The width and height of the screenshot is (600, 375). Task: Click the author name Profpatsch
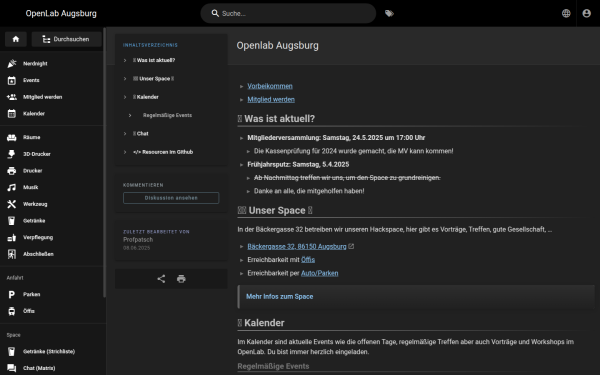tap(138, 240)
